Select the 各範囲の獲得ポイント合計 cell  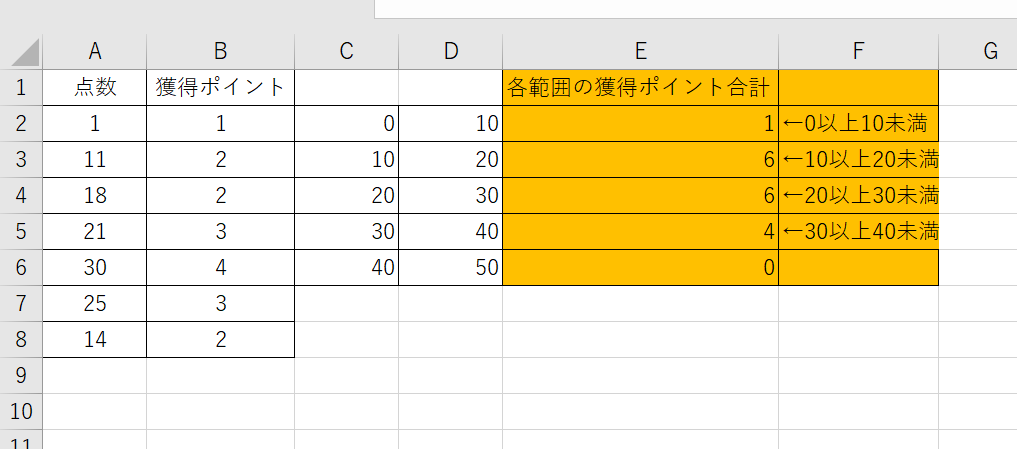[x=640, y=88]
